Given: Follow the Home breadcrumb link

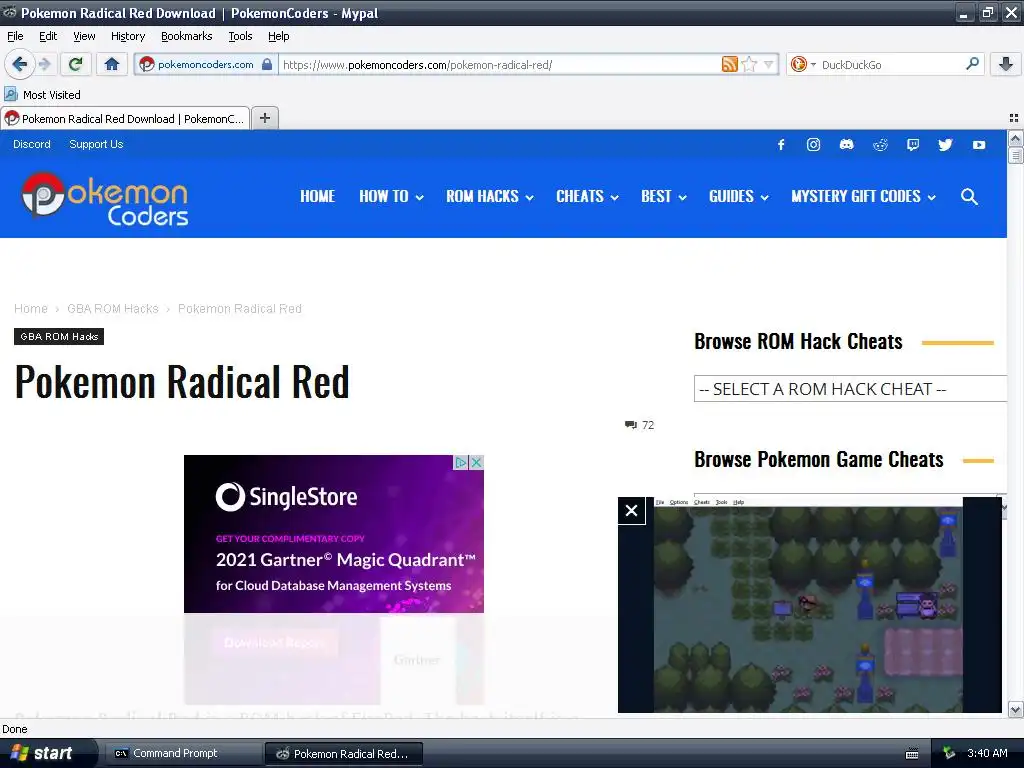Looking at the screenshot, I should click(31, 308).
